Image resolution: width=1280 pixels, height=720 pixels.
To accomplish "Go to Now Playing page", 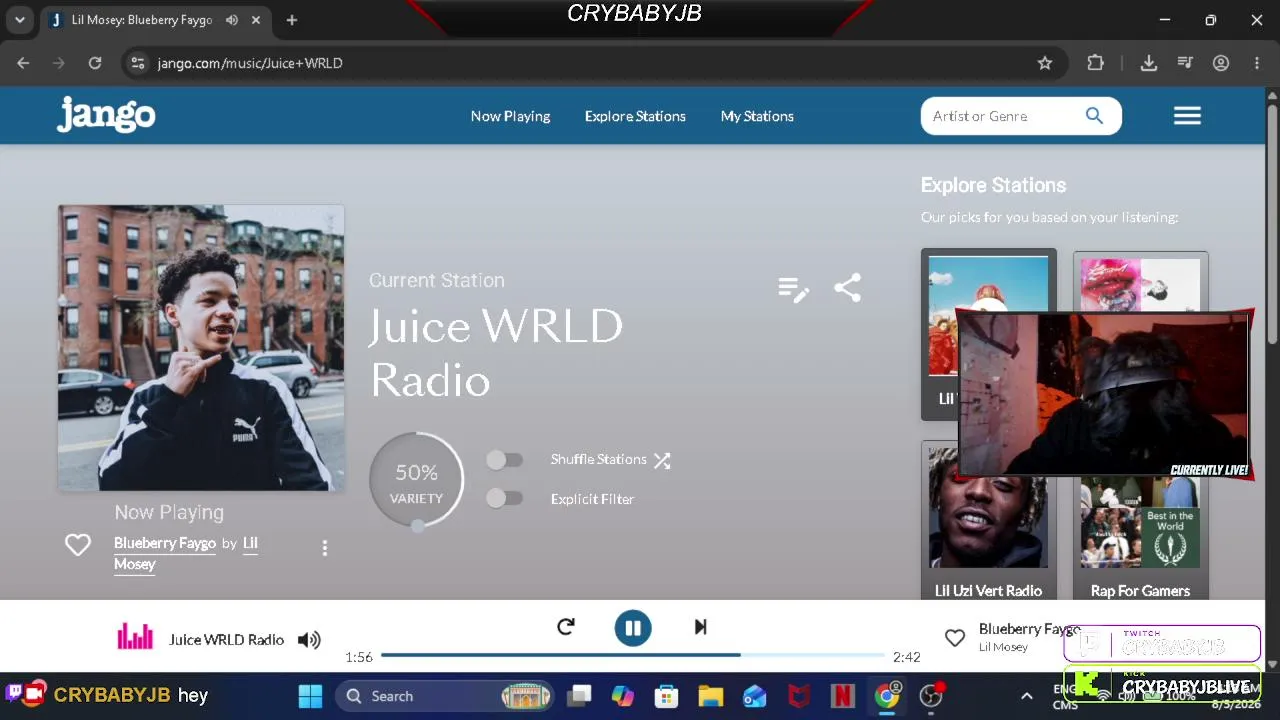I will point(510,116).
